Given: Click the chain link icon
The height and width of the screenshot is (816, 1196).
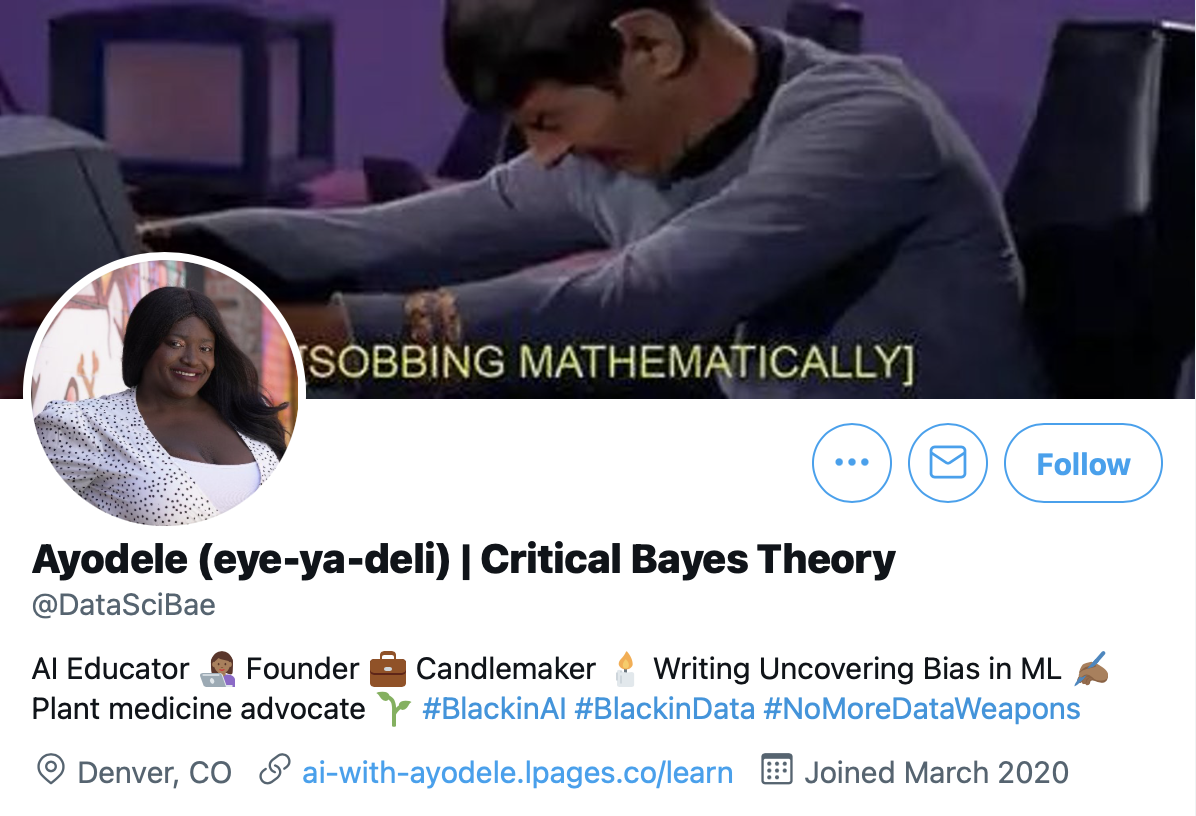Looking at the screenshot, I should click(275, 769).
